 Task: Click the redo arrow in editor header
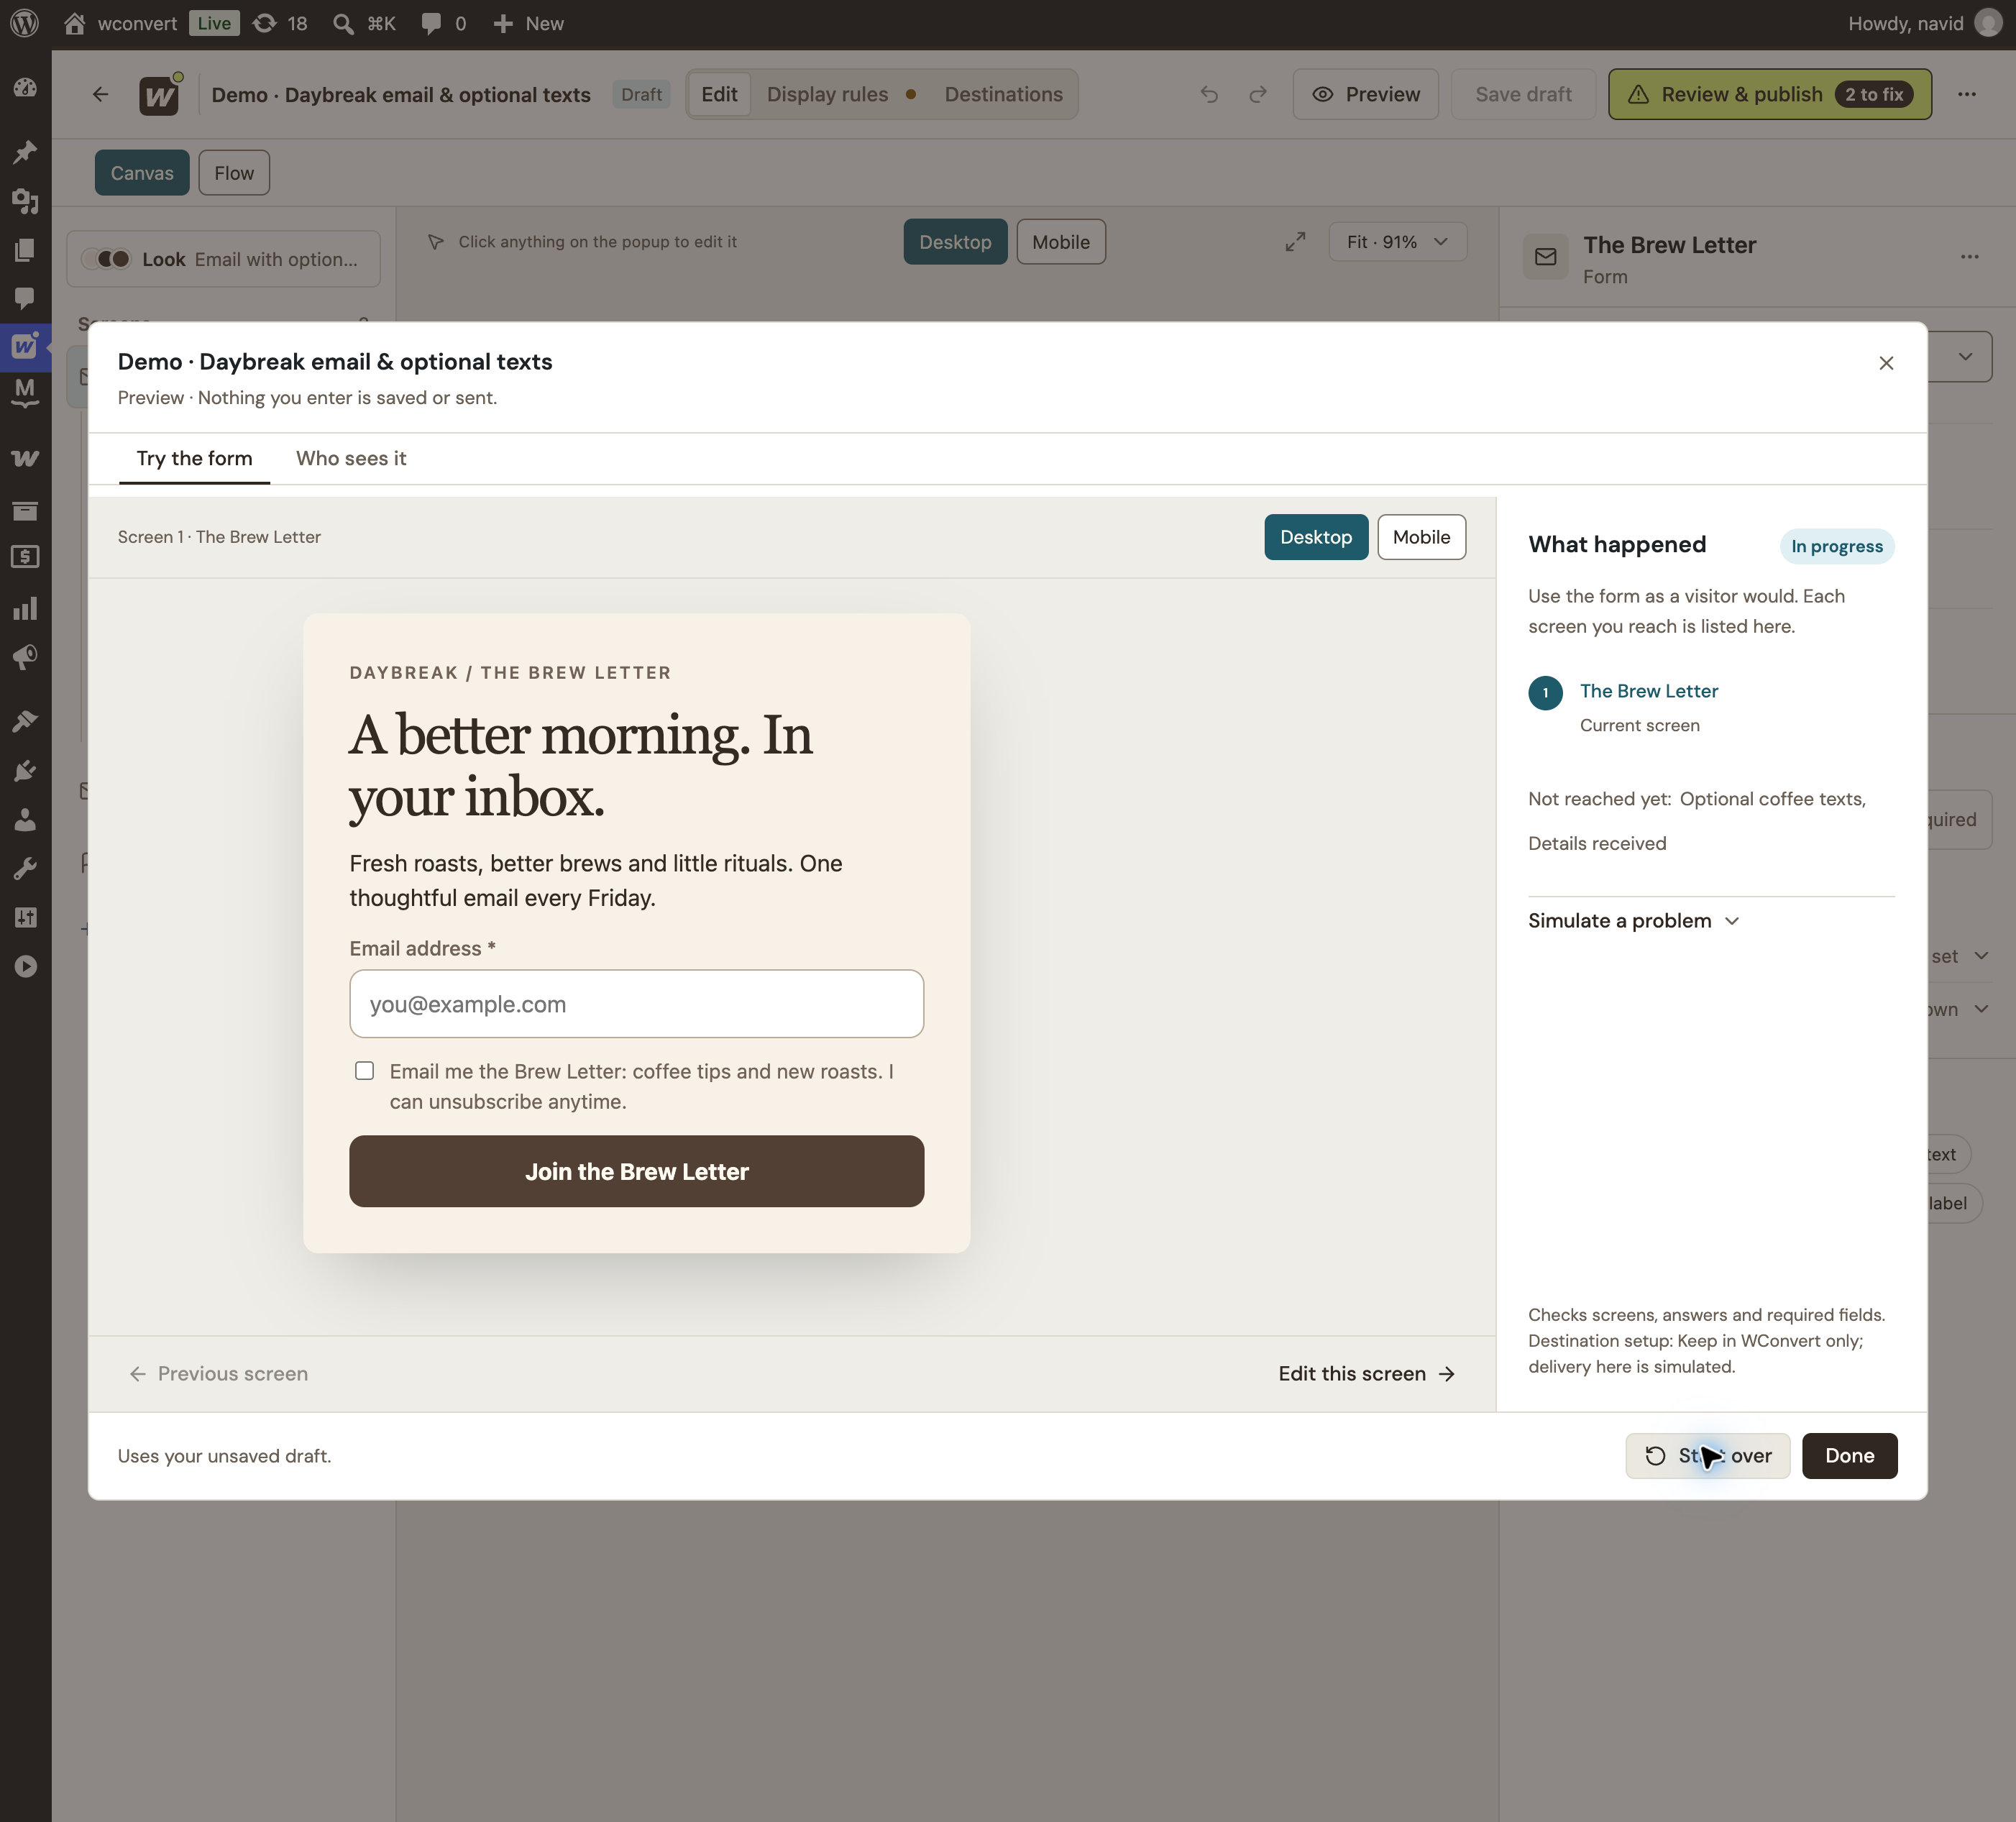pos(1258,94)
